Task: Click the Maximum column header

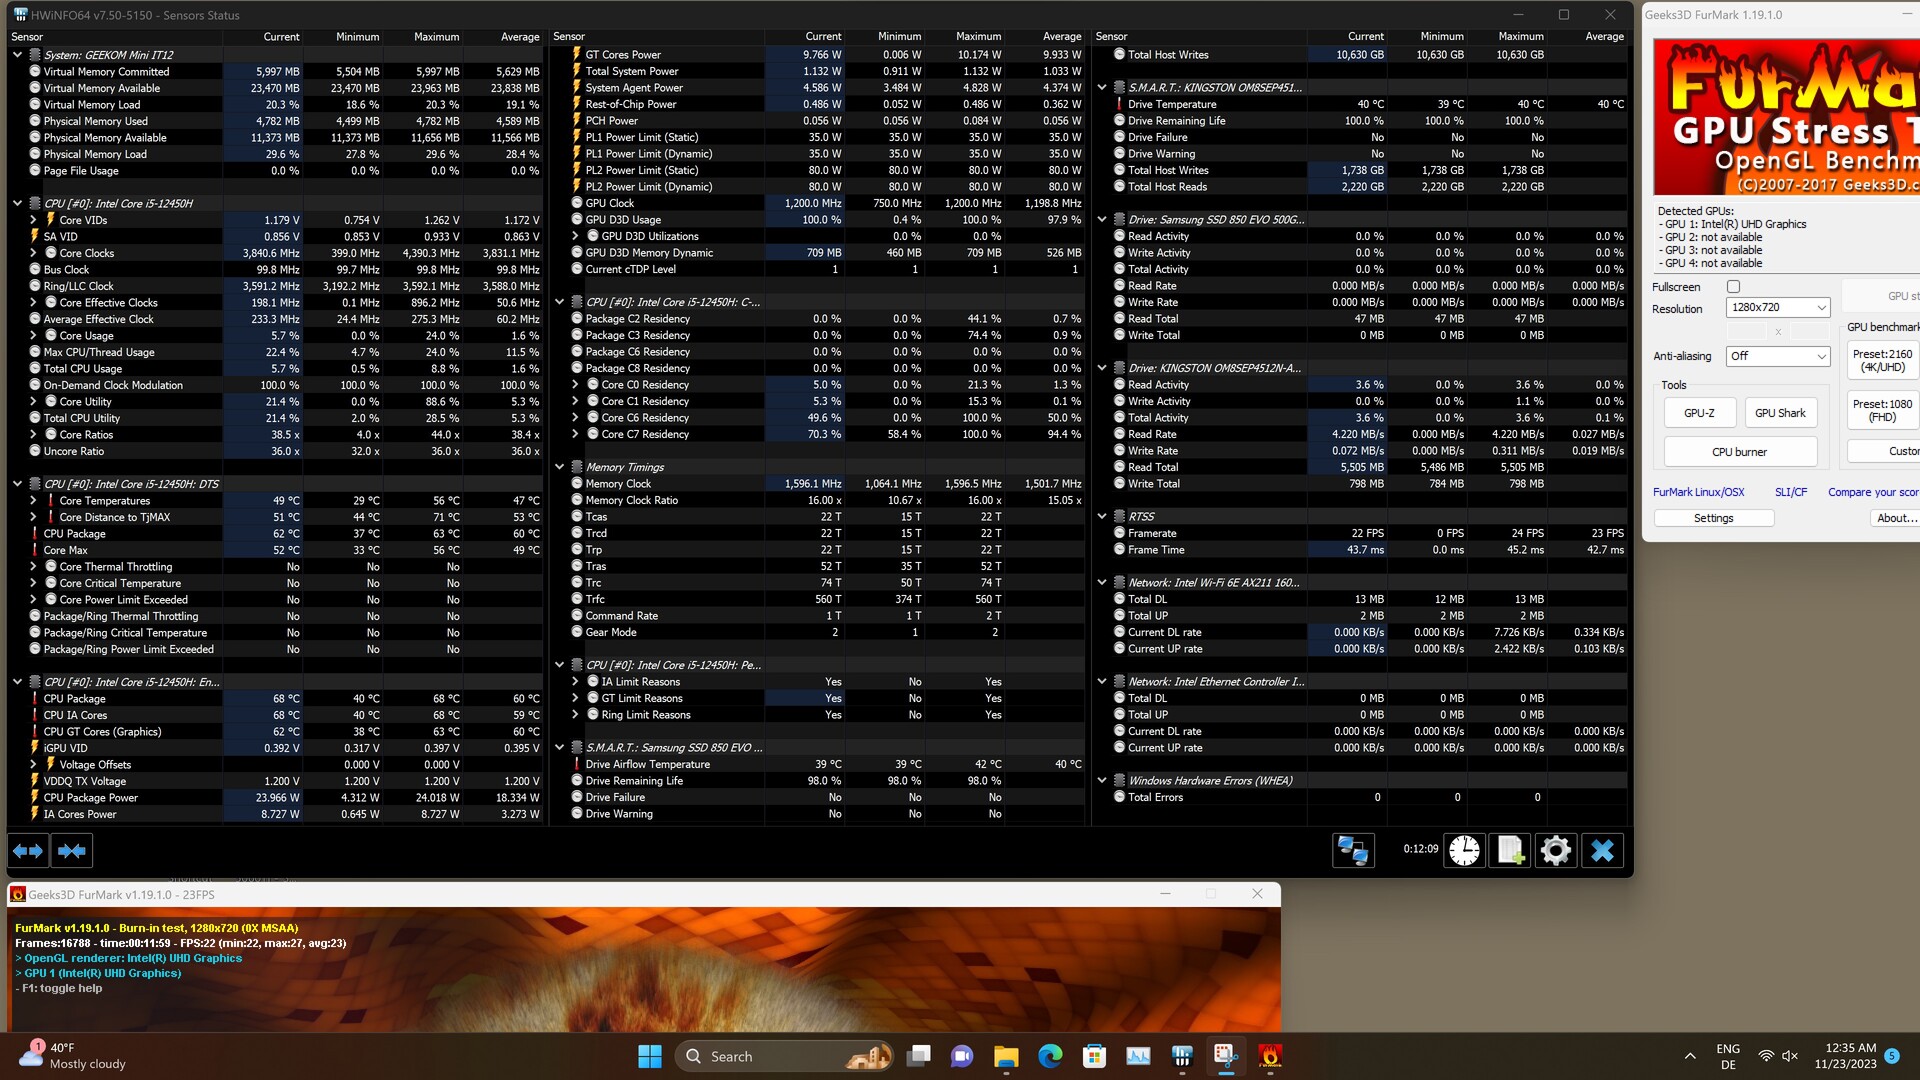Action: click(436, 37)
